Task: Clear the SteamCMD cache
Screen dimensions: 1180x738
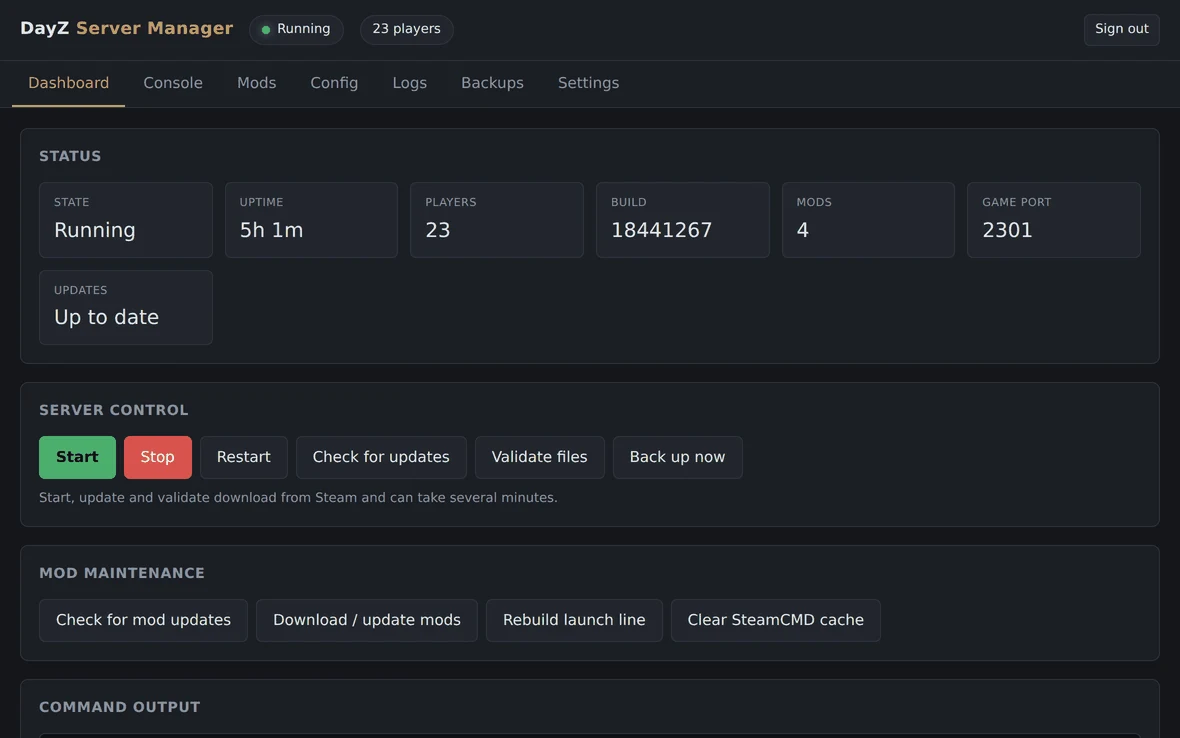Action: coord(775,621)
